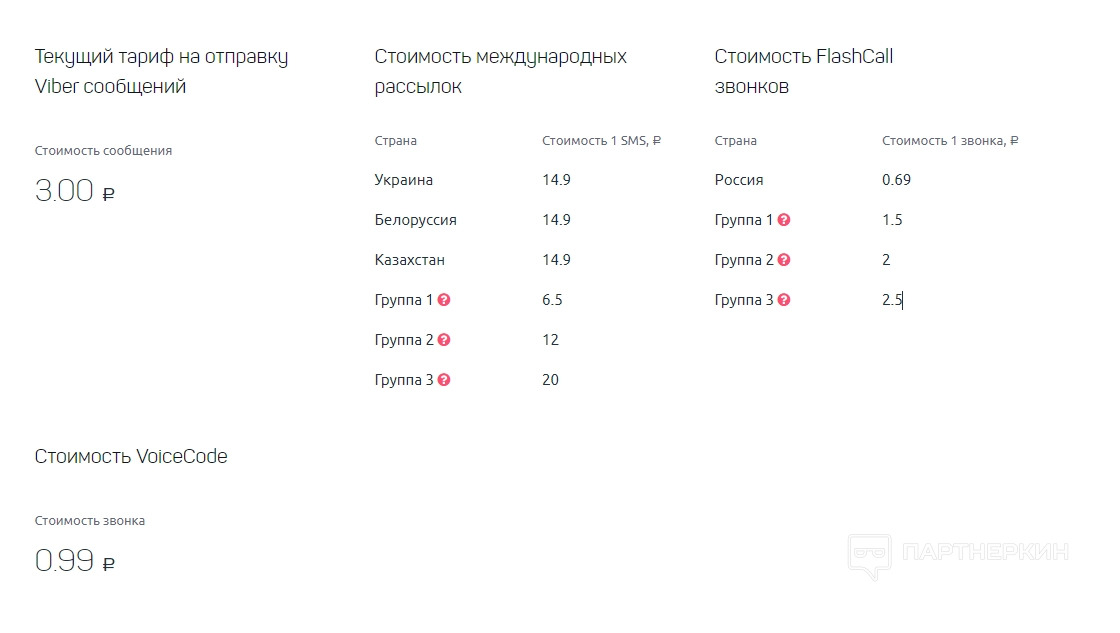The height and width of the screenshot is (633, 1120).
Task: Click the Viber message tariff heading
Action: pos(161,71)
